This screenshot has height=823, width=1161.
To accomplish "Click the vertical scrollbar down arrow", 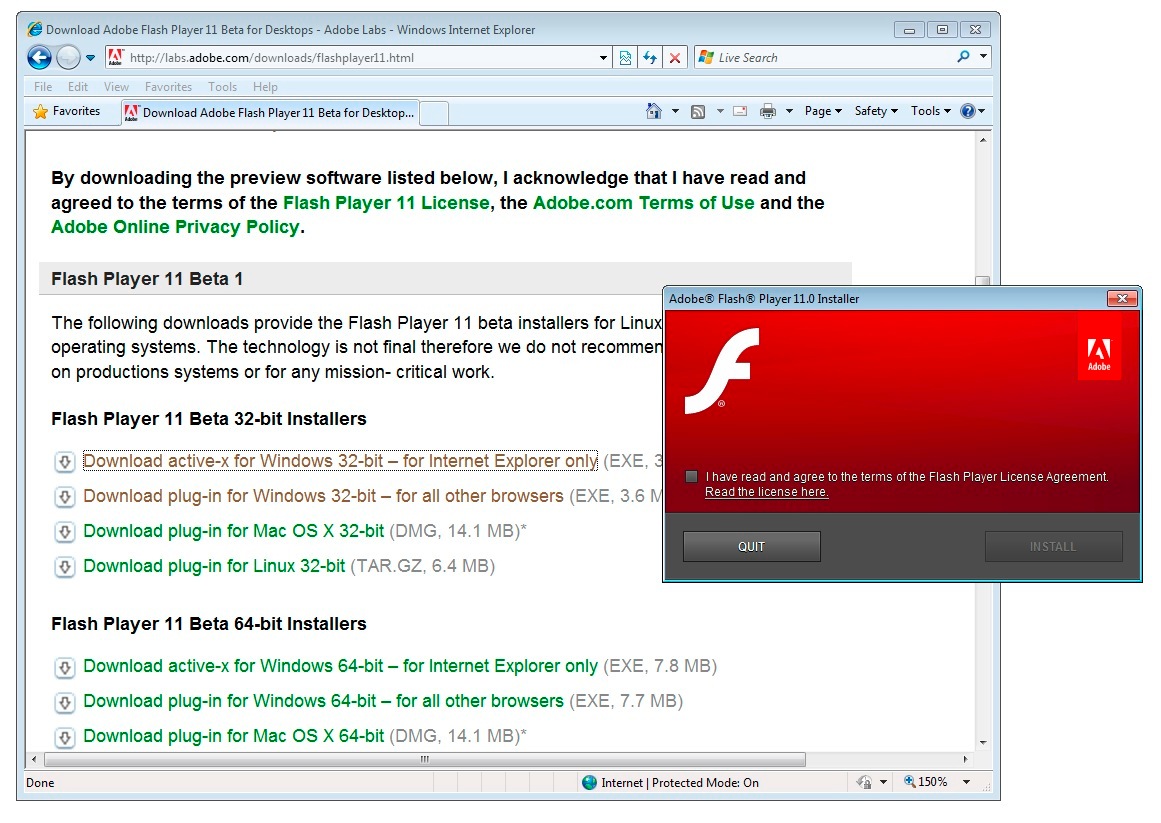I will [983, 742].
